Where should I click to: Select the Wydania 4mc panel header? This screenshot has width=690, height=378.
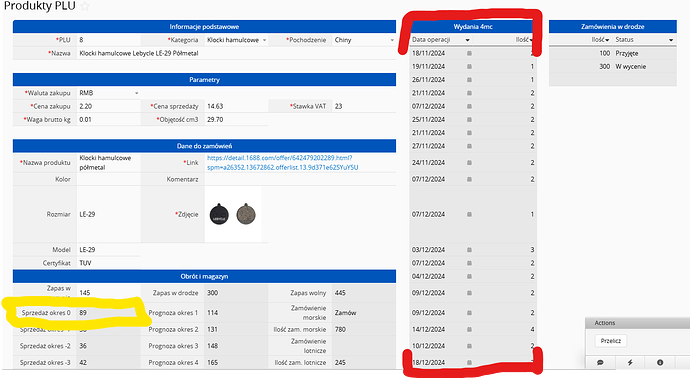473,26
